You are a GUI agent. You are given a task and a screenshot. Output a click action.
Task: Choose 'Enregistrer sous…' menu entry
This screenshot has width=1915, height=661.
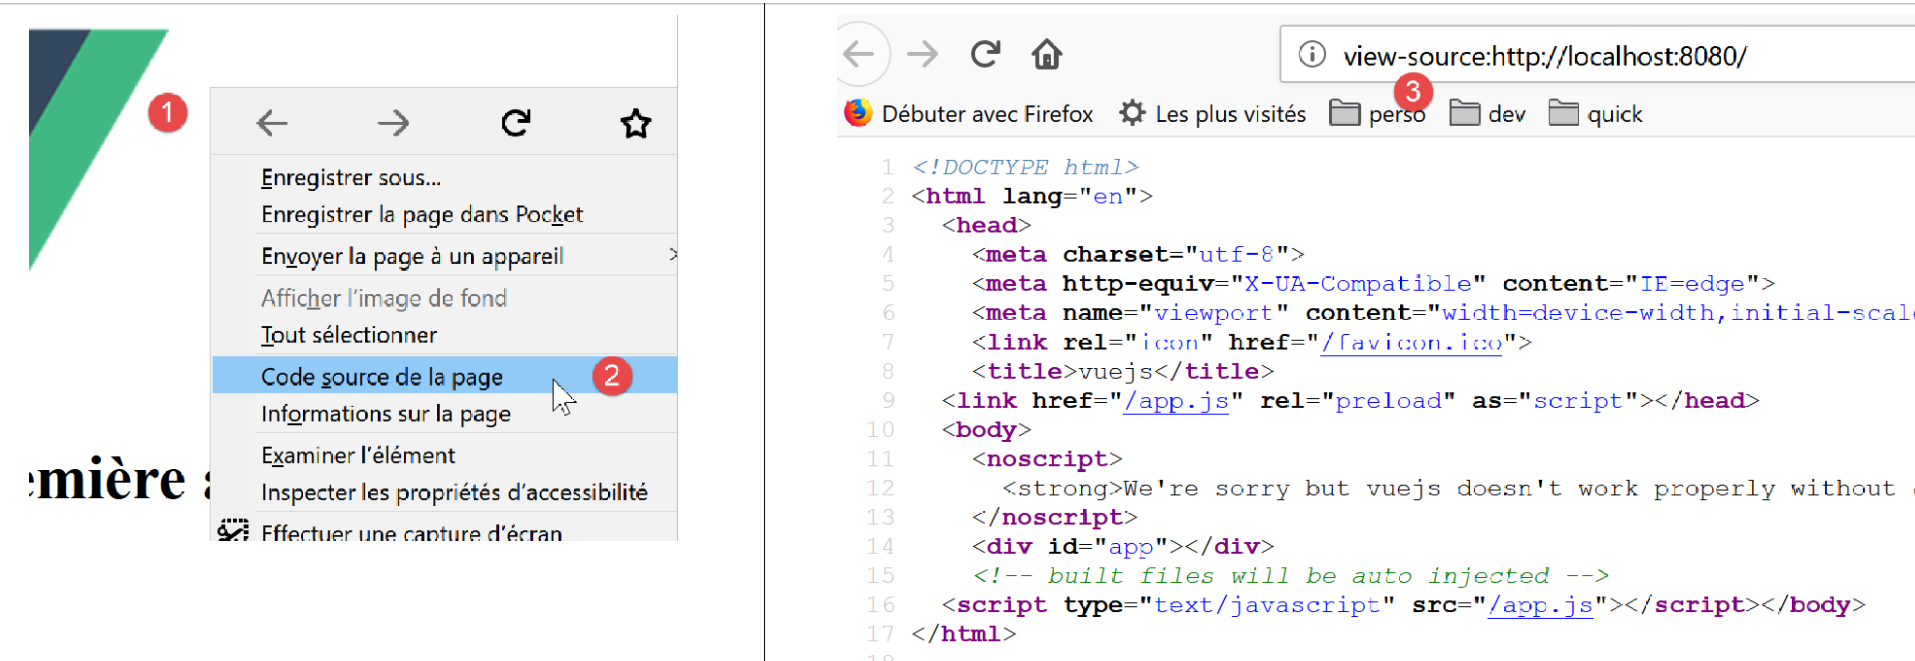pyautogui.click(x=351, y=178)
